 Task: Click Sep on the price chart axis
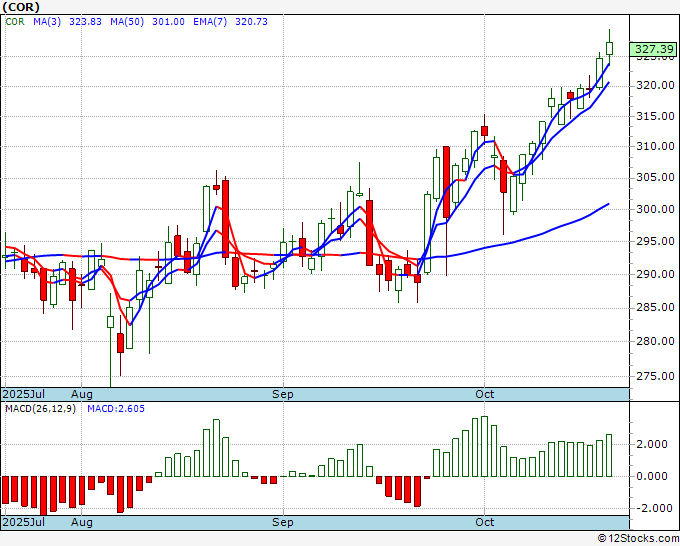pyautogui.click(x=283, y=394)
